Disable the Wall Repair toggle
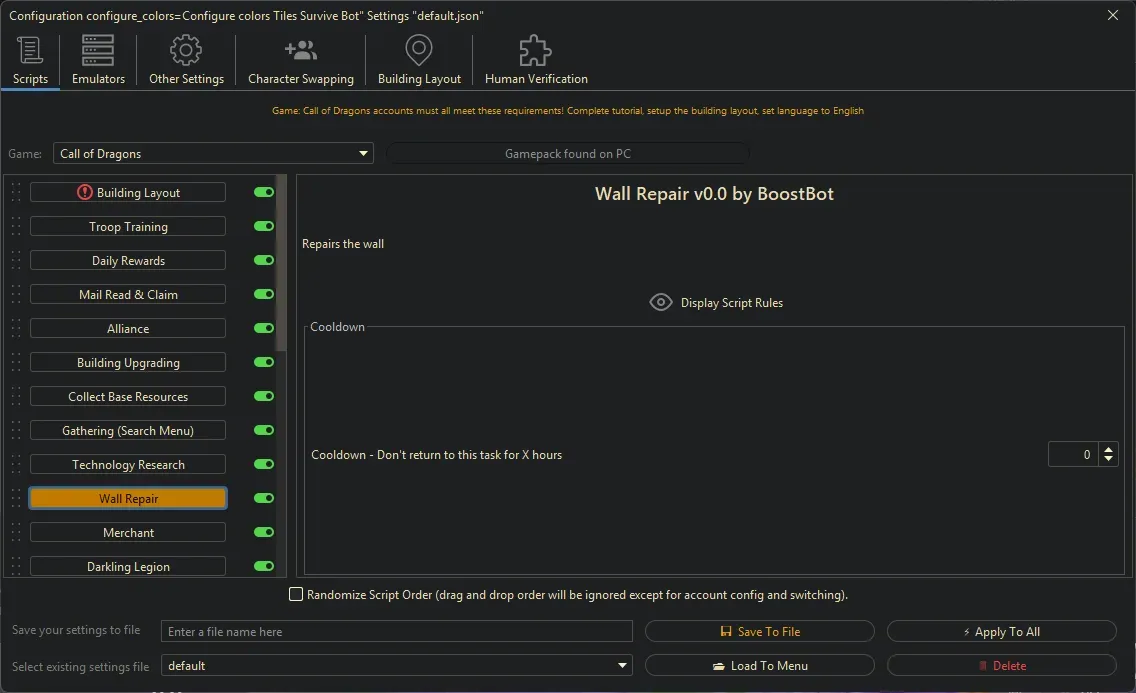Viewport: 1136px width, 693px height. [x=263, y=498]
